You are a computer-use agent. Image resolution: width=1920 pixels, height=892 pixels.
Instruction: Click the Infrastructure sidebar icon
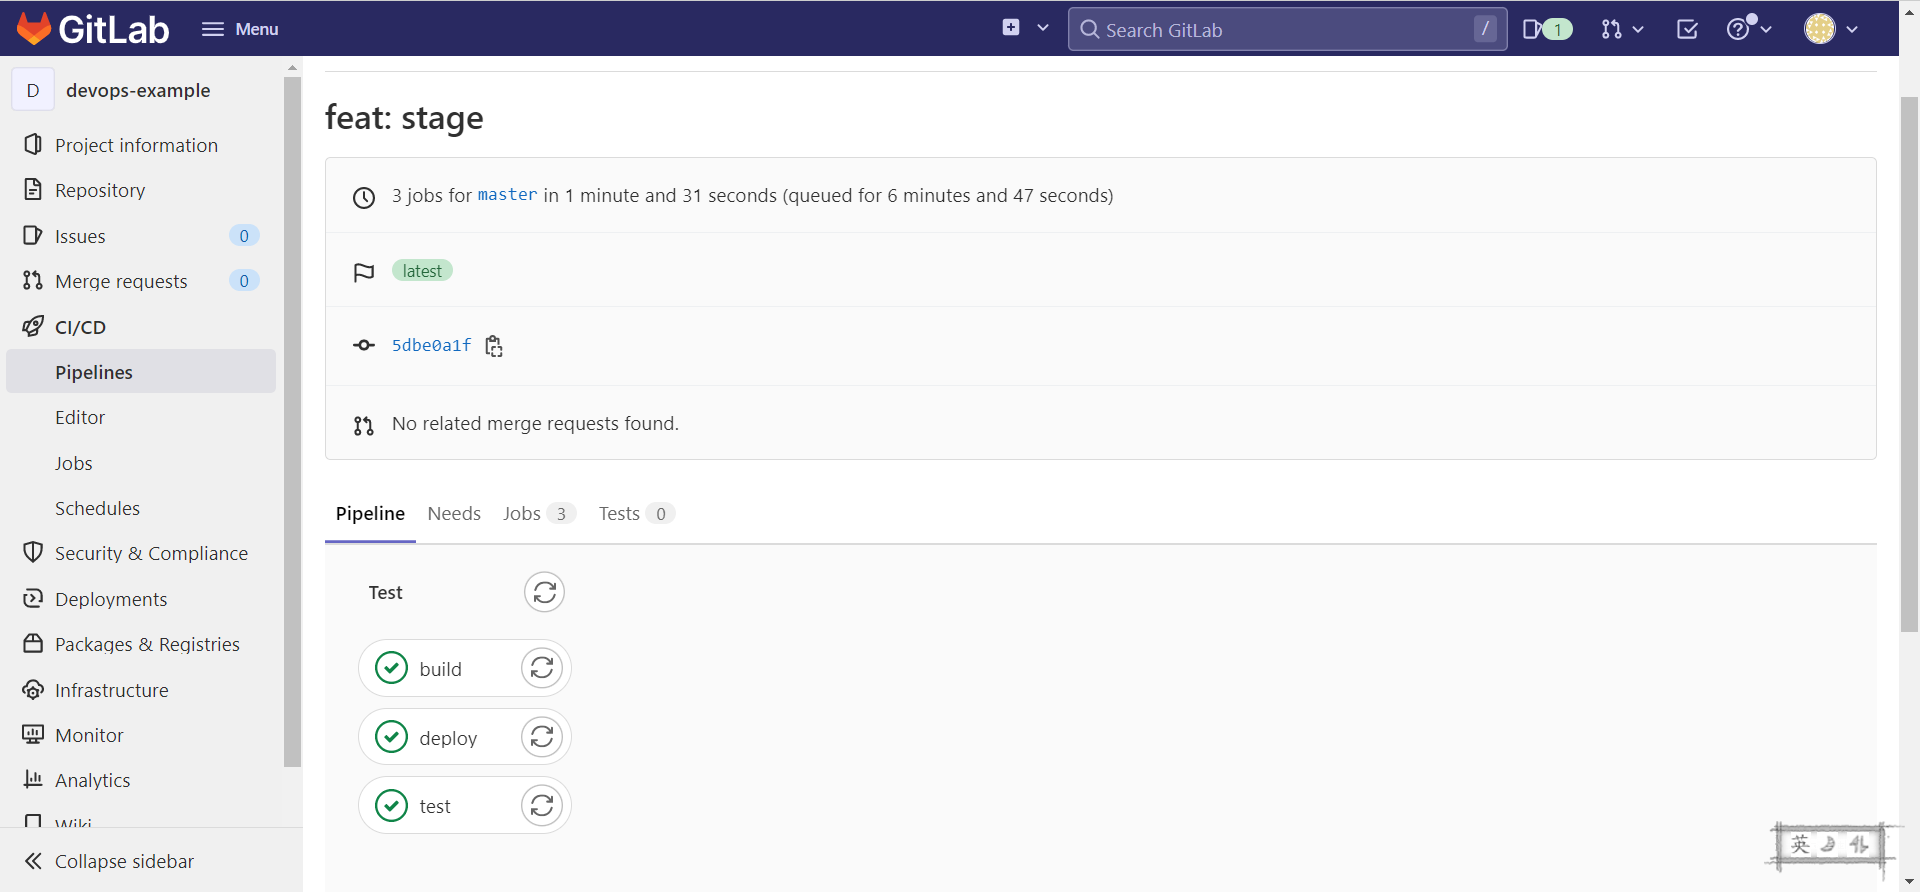point(33,689)
